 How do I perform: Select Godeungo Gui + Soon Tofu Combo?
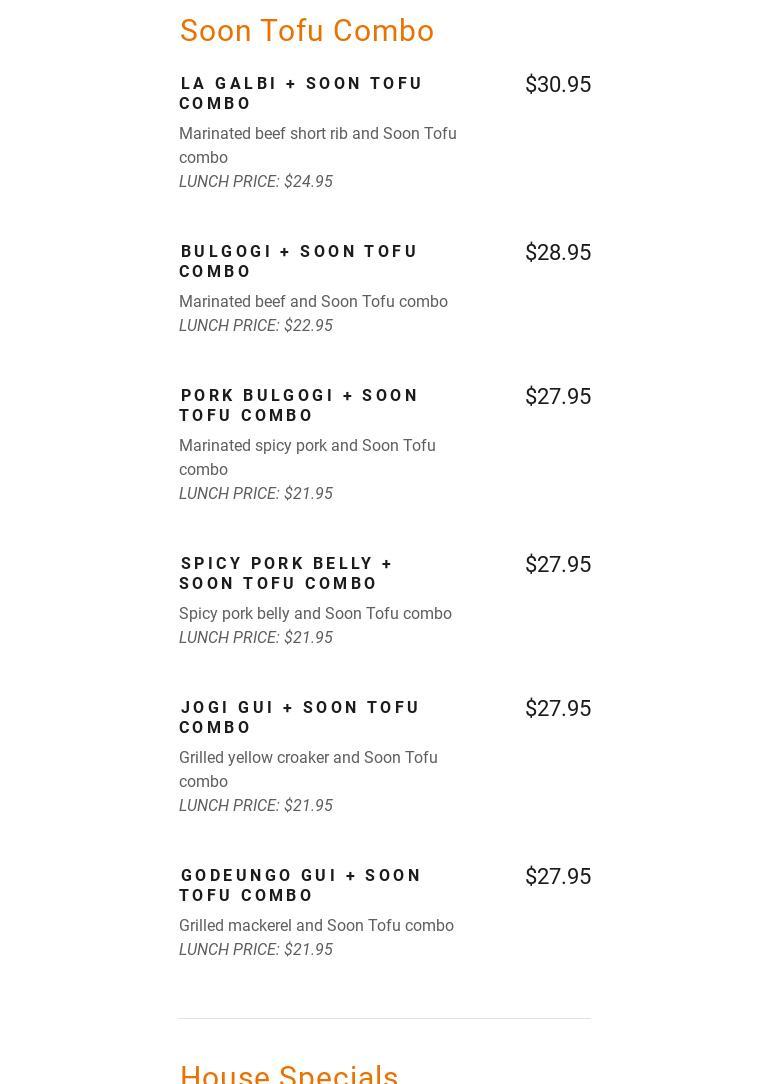click(x=300, y=885)
